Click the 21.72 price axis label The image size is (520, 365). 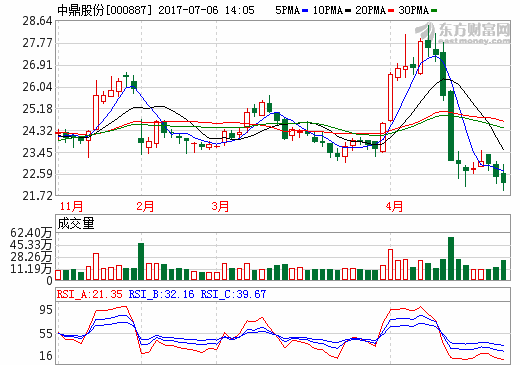coord(37,196)
